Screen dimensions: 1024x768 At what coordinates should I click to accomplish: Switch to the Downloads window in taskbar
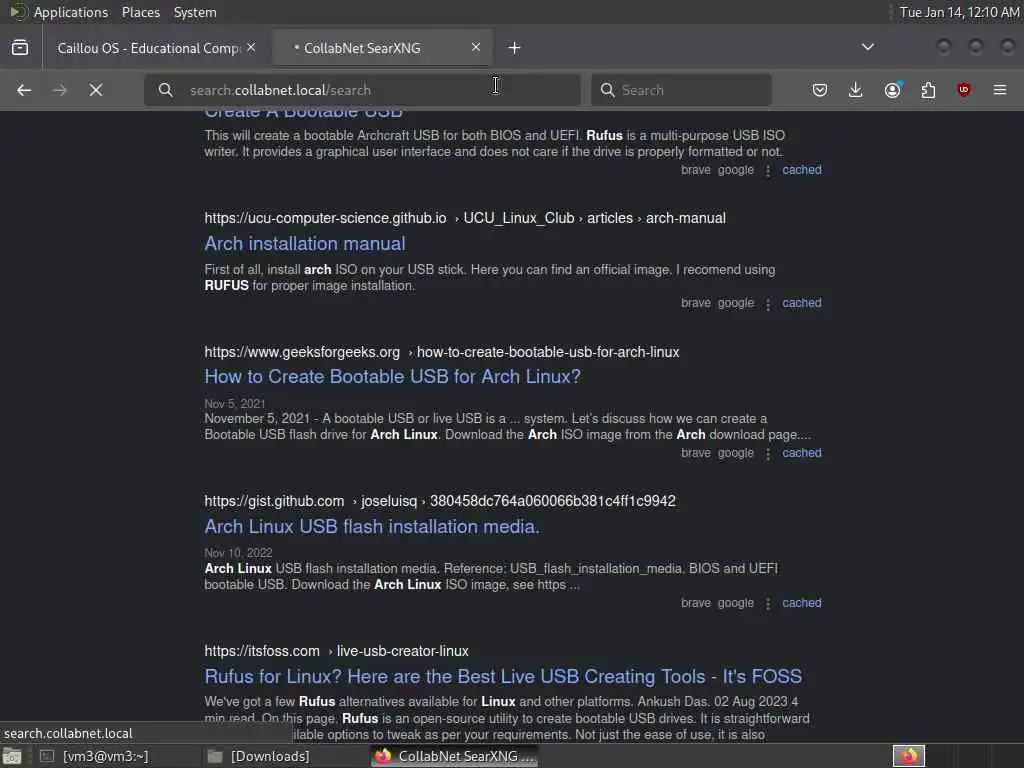coord(270,756)
